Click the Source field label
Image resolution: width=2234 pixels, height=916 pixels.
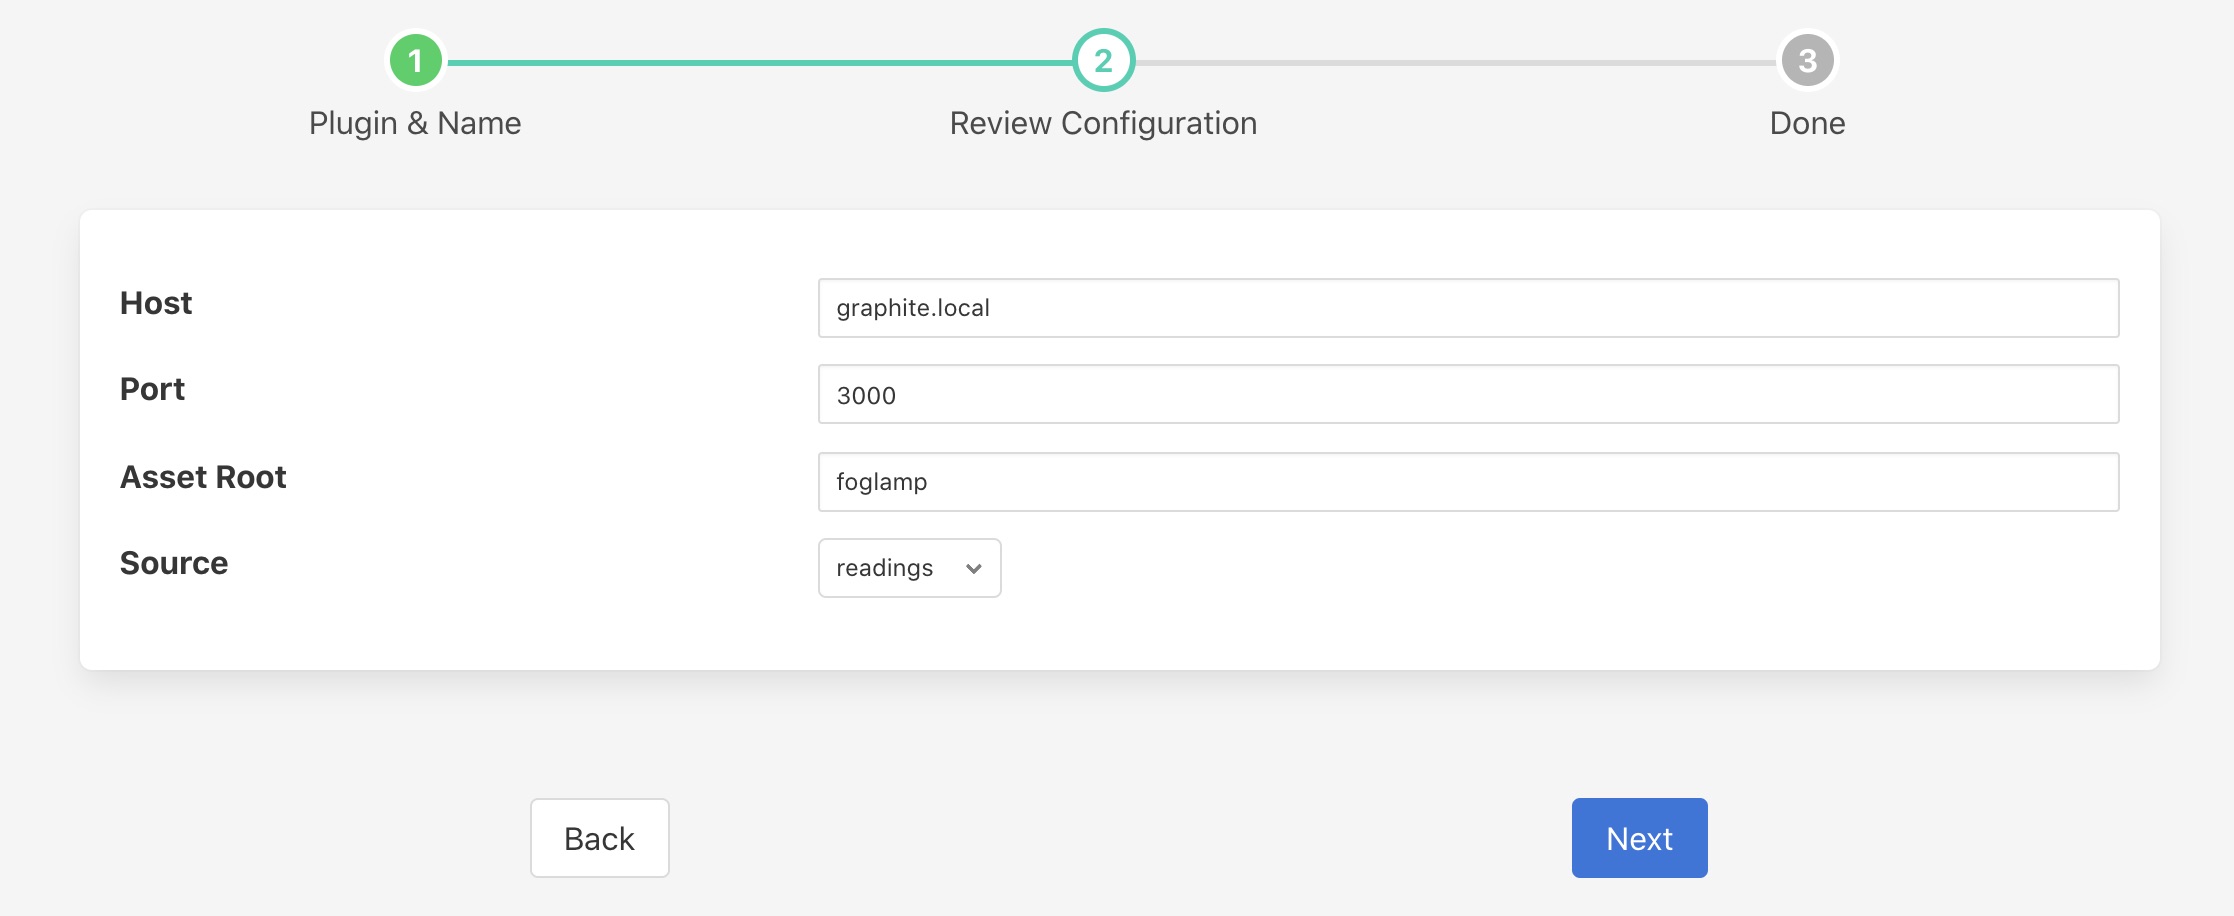tap(174, 563)
